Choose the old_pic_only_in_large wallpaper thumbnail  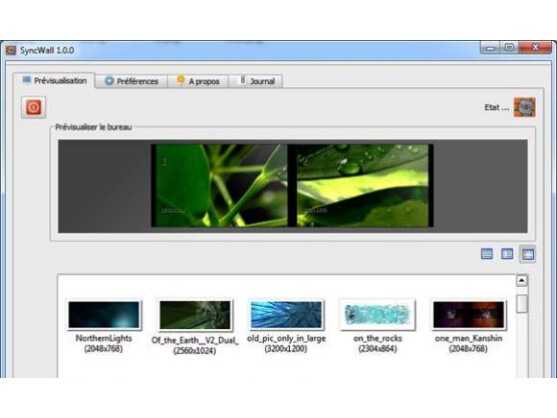pos(286,315)
